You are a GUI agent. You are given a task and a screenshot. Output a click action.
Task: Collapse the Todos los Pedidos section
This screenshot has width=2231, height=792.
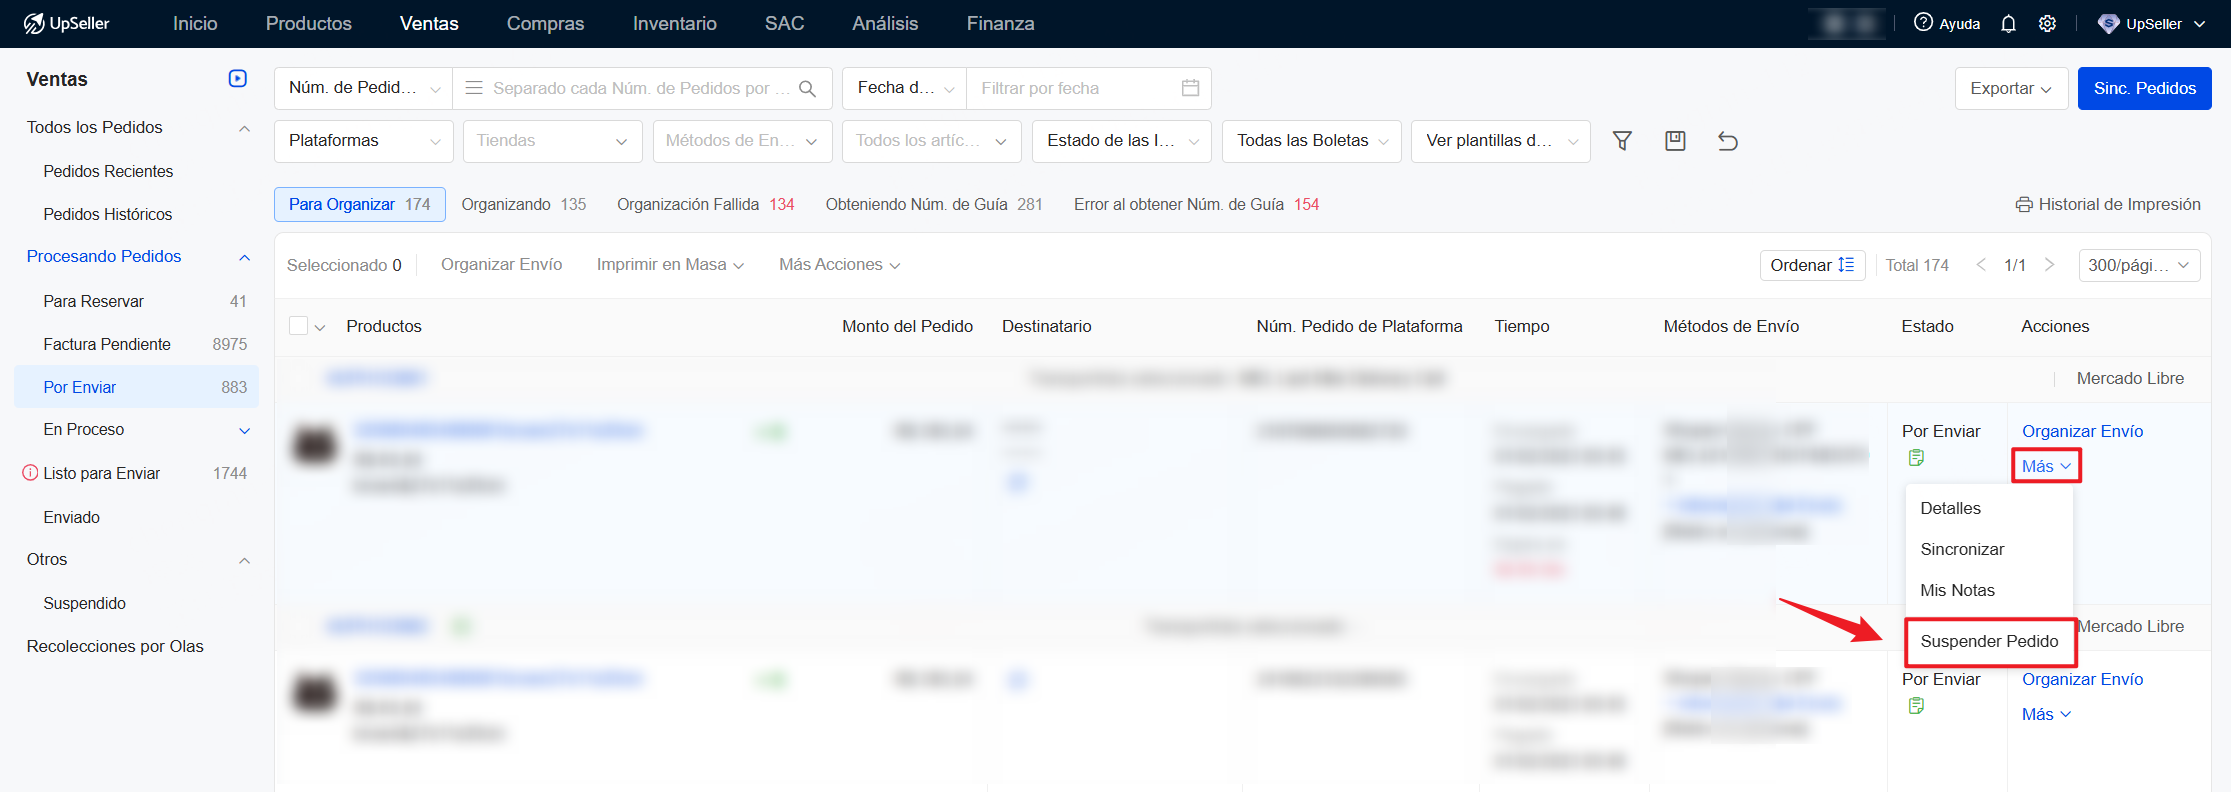point(244,128)
